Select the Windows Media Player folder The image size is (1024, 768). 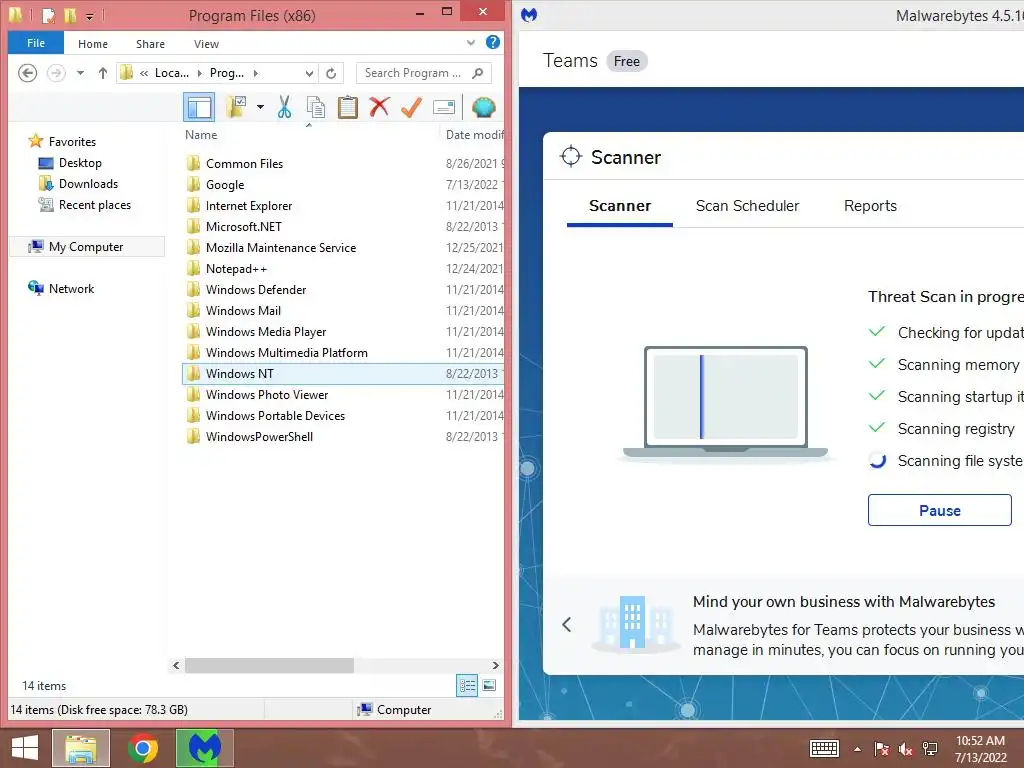point(266,332)
